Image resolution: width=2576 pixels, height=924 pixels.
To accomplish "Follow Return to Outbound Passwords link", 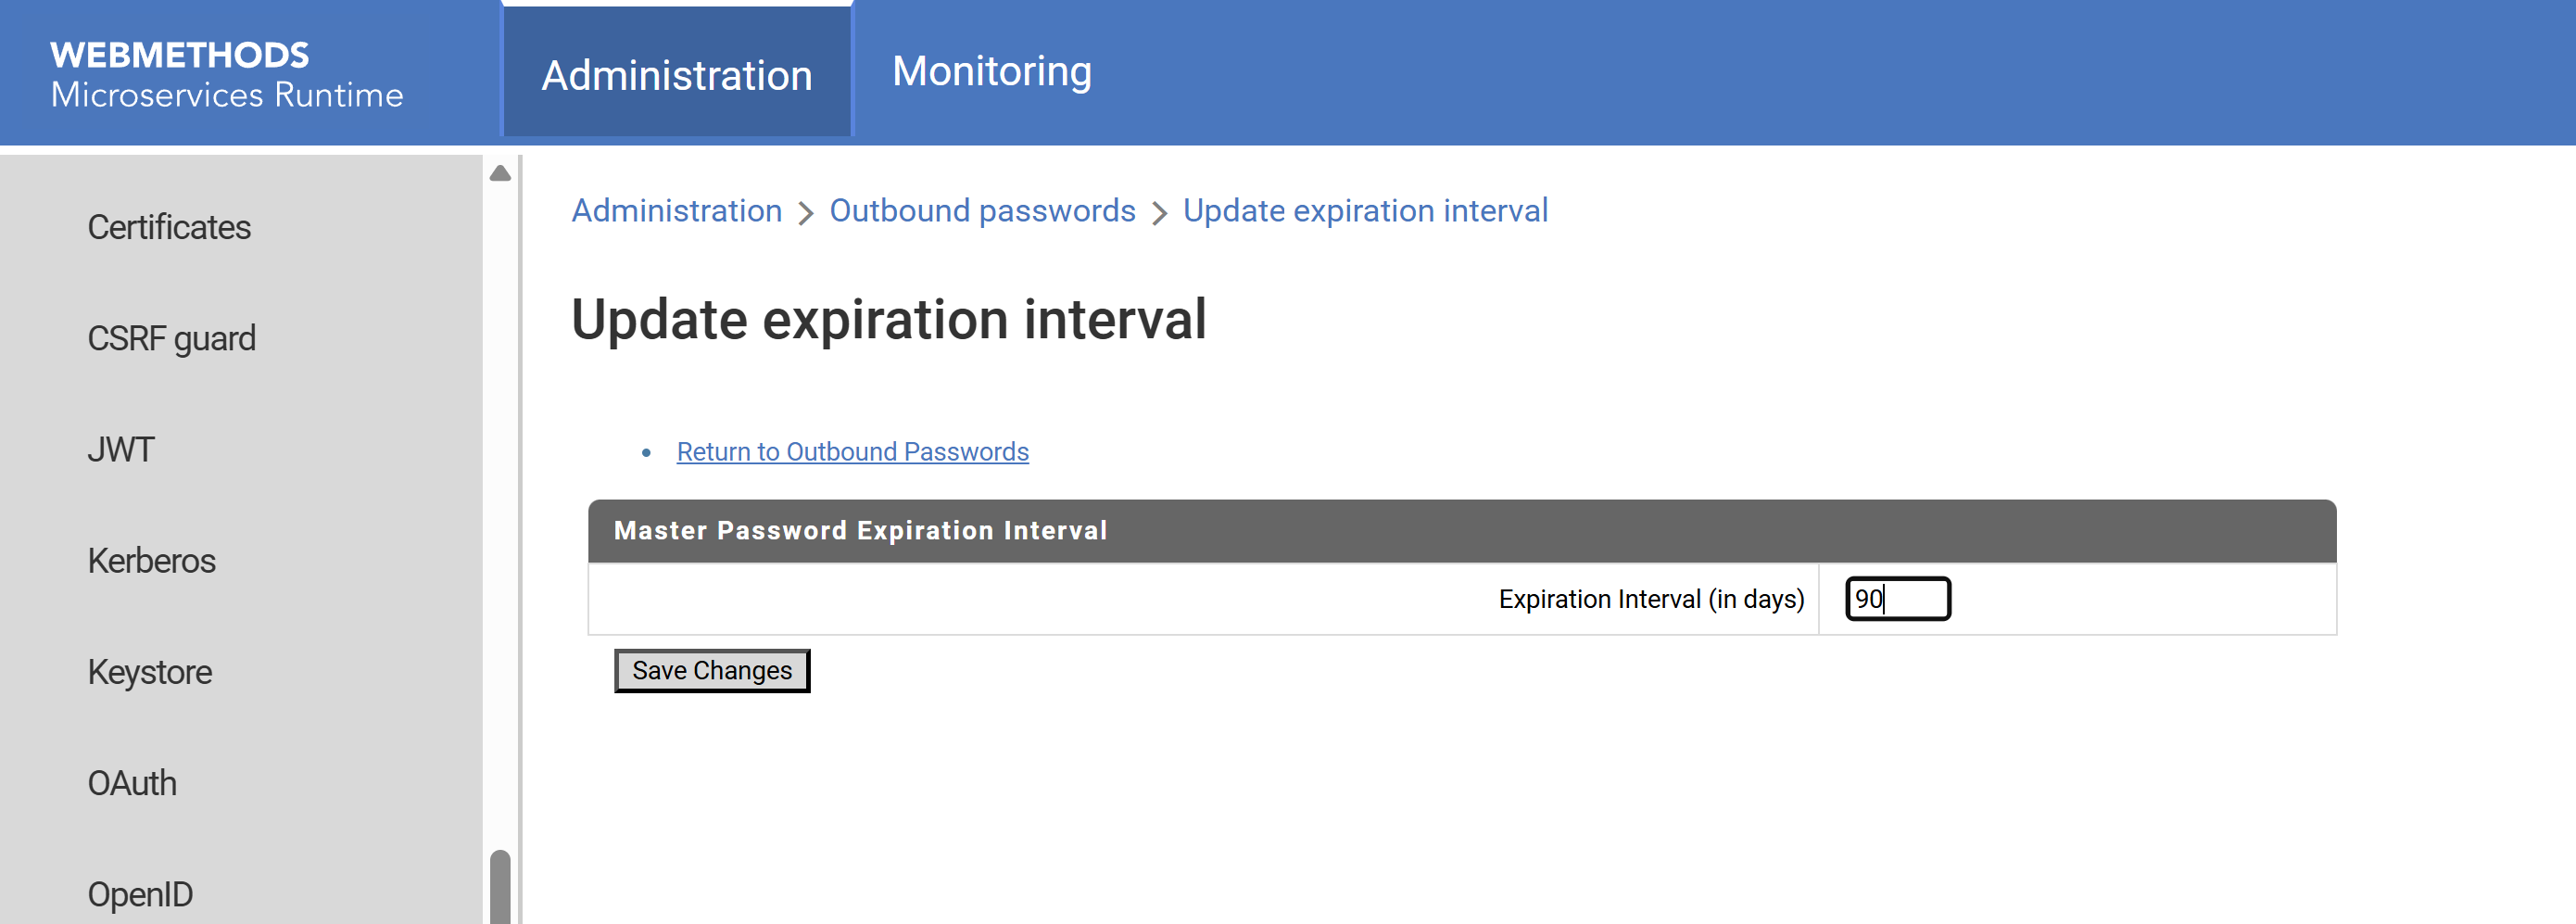I will point(852,452).
